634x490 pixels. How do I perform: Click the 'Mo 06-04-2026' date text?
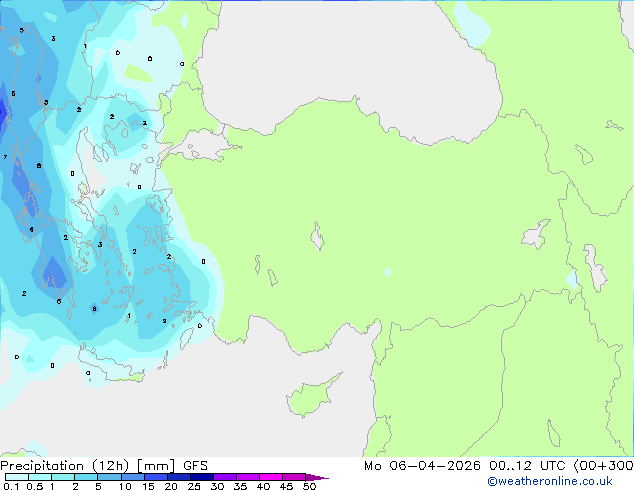point(422,466)
